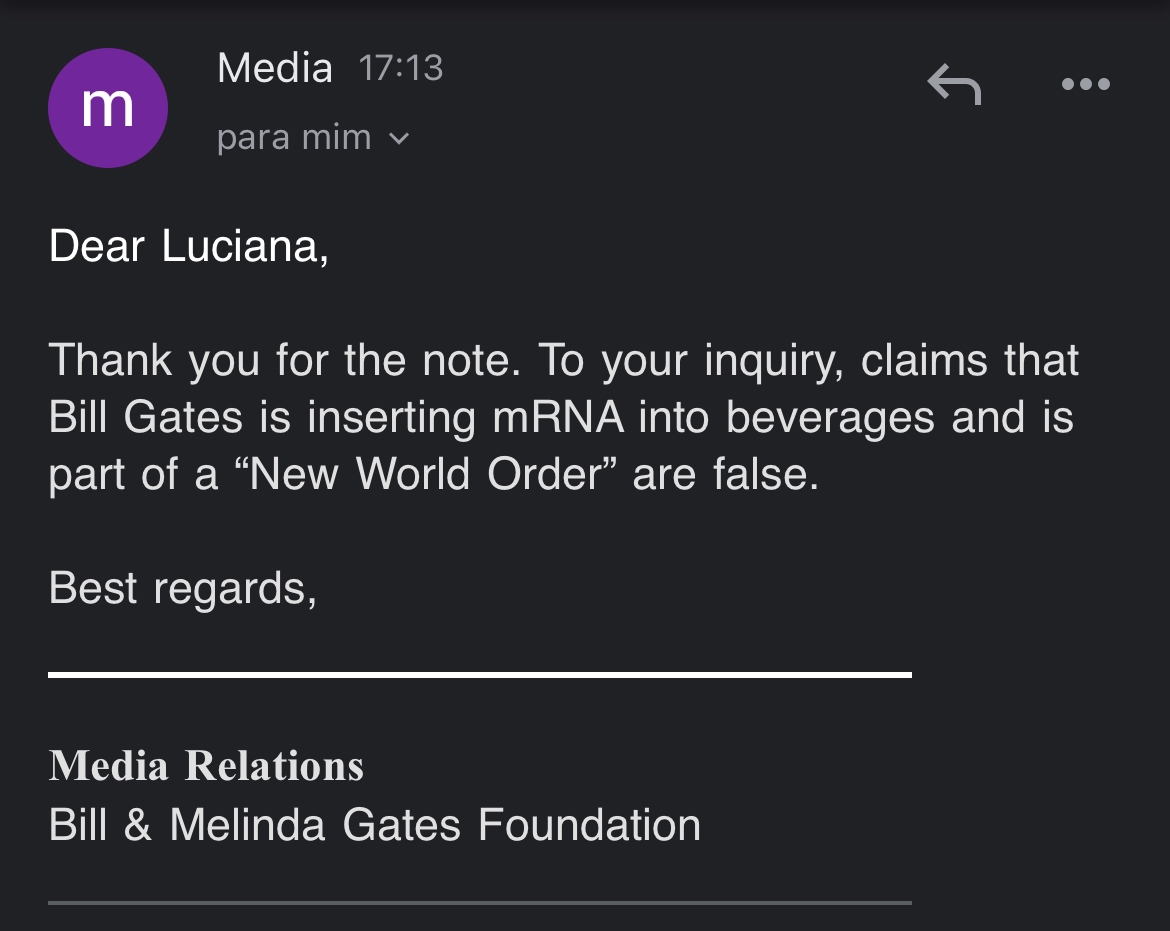Click the bold 'Media Relations' signature title
1170x931 pixels.
pyautogui.click(x=206, y=766)
